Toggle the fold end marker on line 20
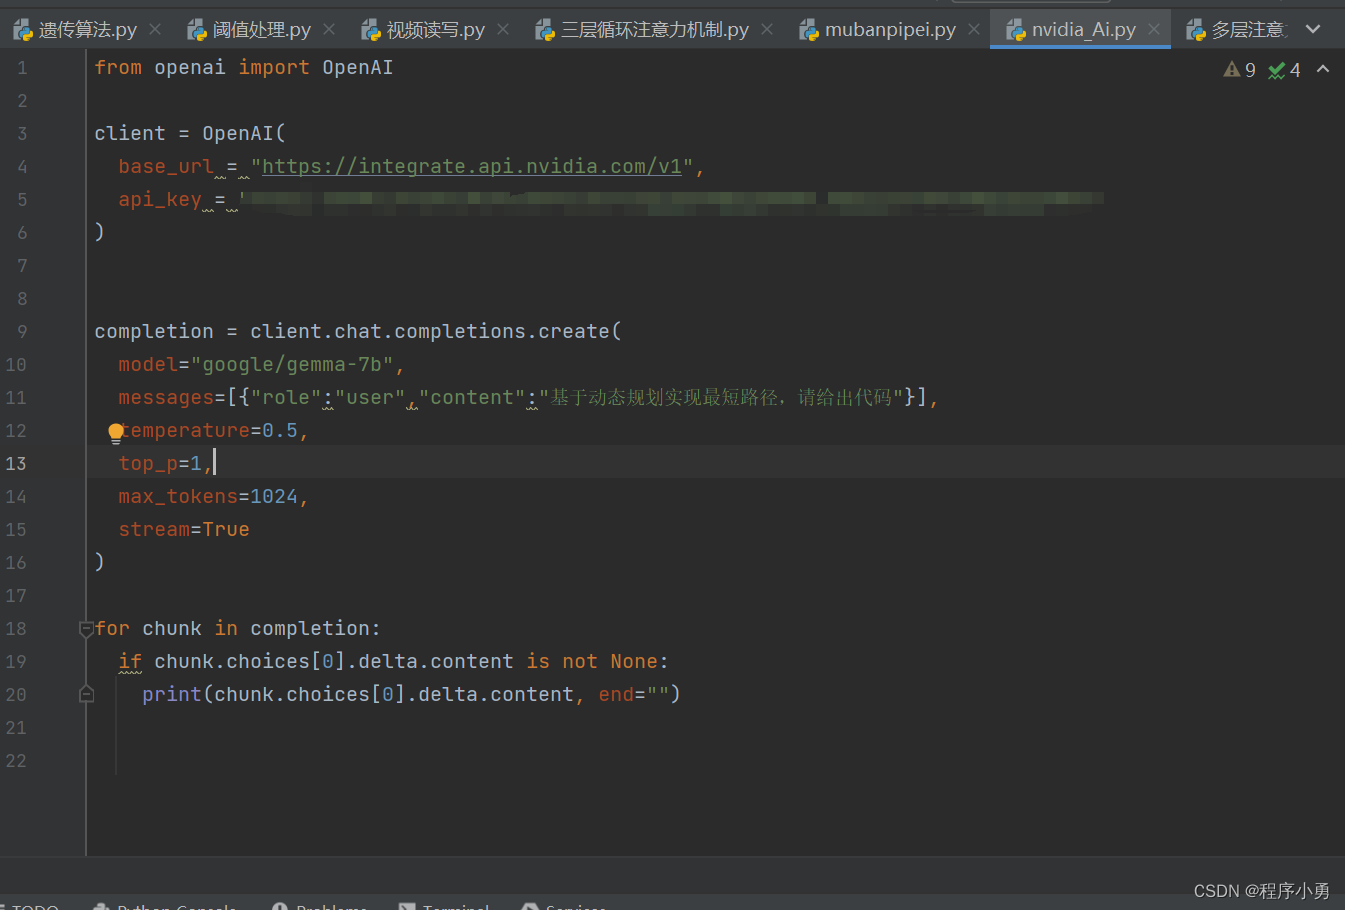 pos(86,694)
